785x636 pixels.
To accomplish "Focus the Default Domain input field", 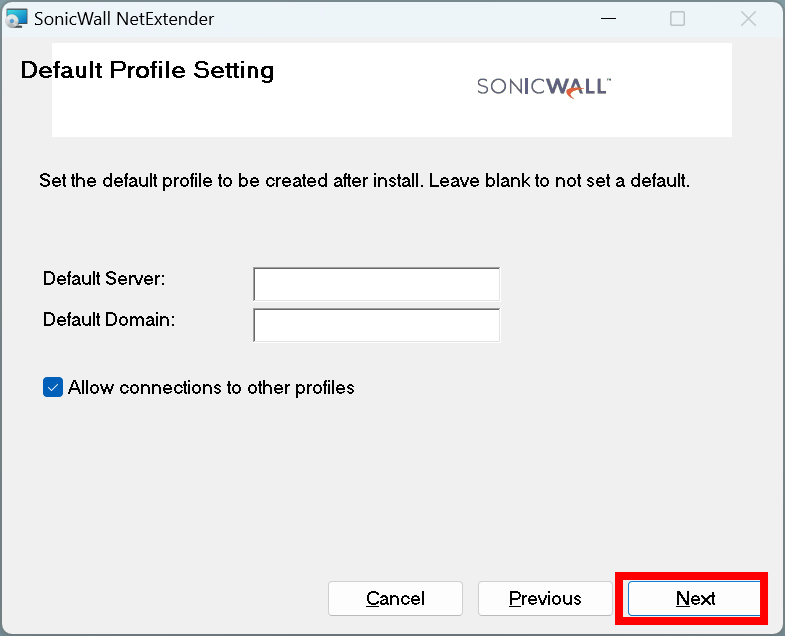I will [x=376, y=325].
